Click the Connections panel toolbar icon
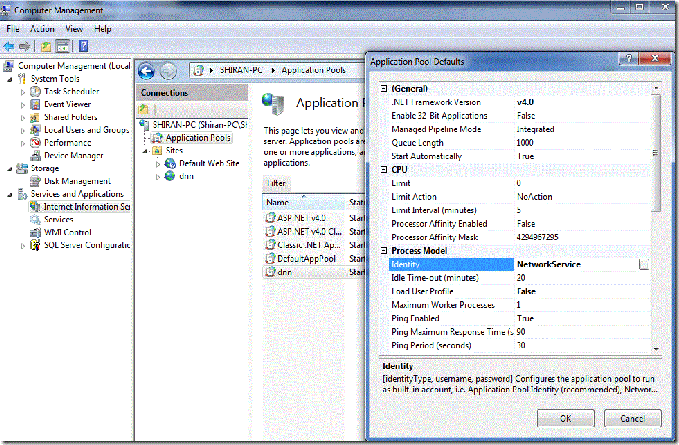Viewport: 679px width, 445px height. pyautogui.click(x=143, y=109)
